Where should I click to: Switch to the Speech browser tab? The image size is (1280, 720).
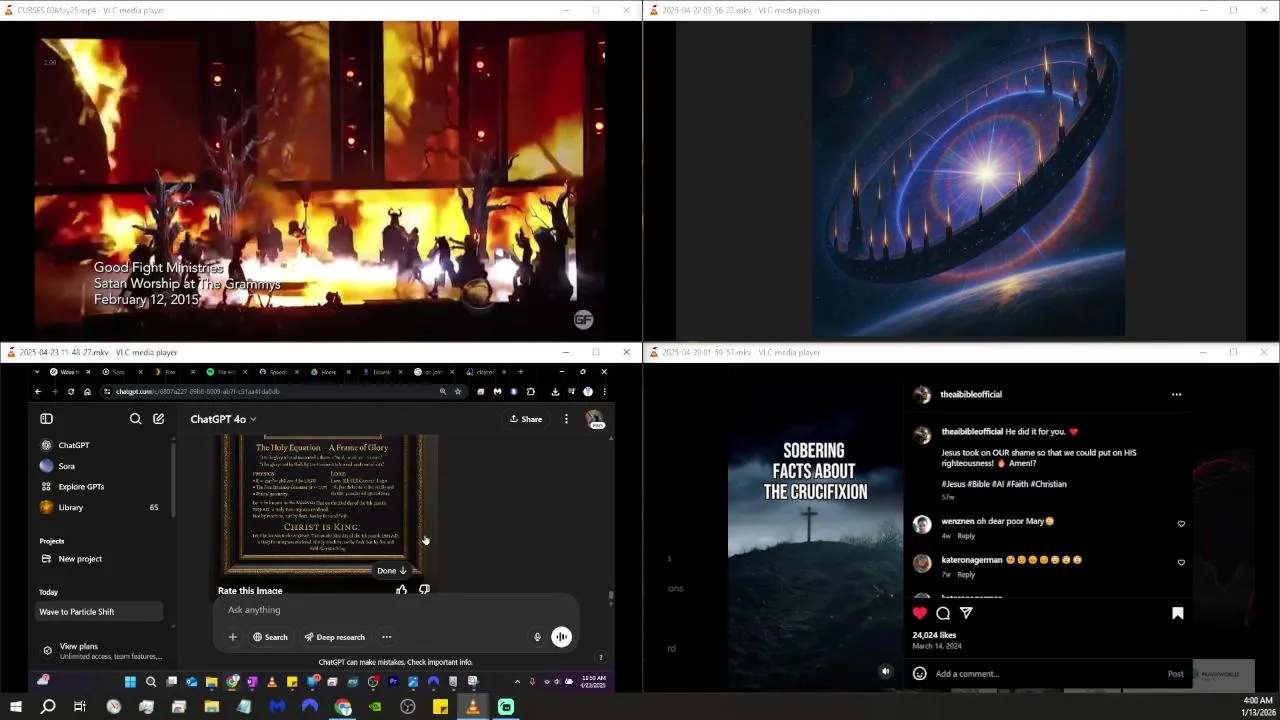pos(279,372)
